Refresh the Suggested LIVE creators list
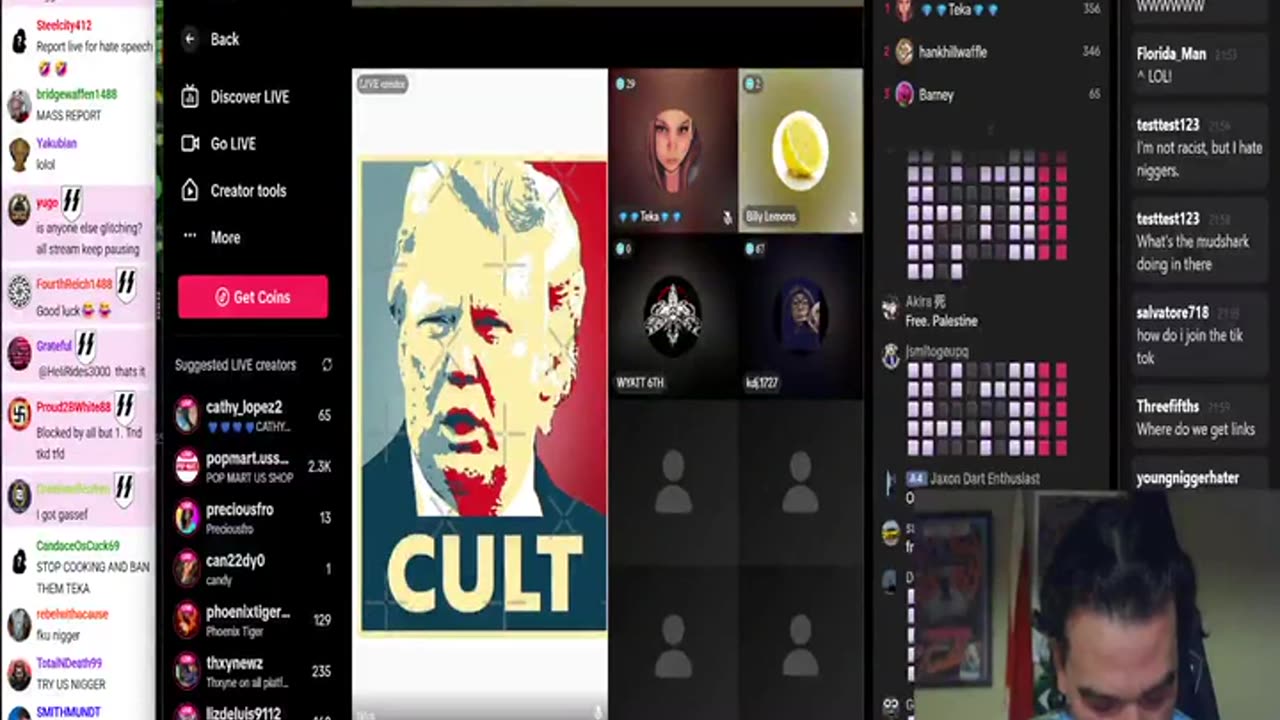 (x=327, y=365)
